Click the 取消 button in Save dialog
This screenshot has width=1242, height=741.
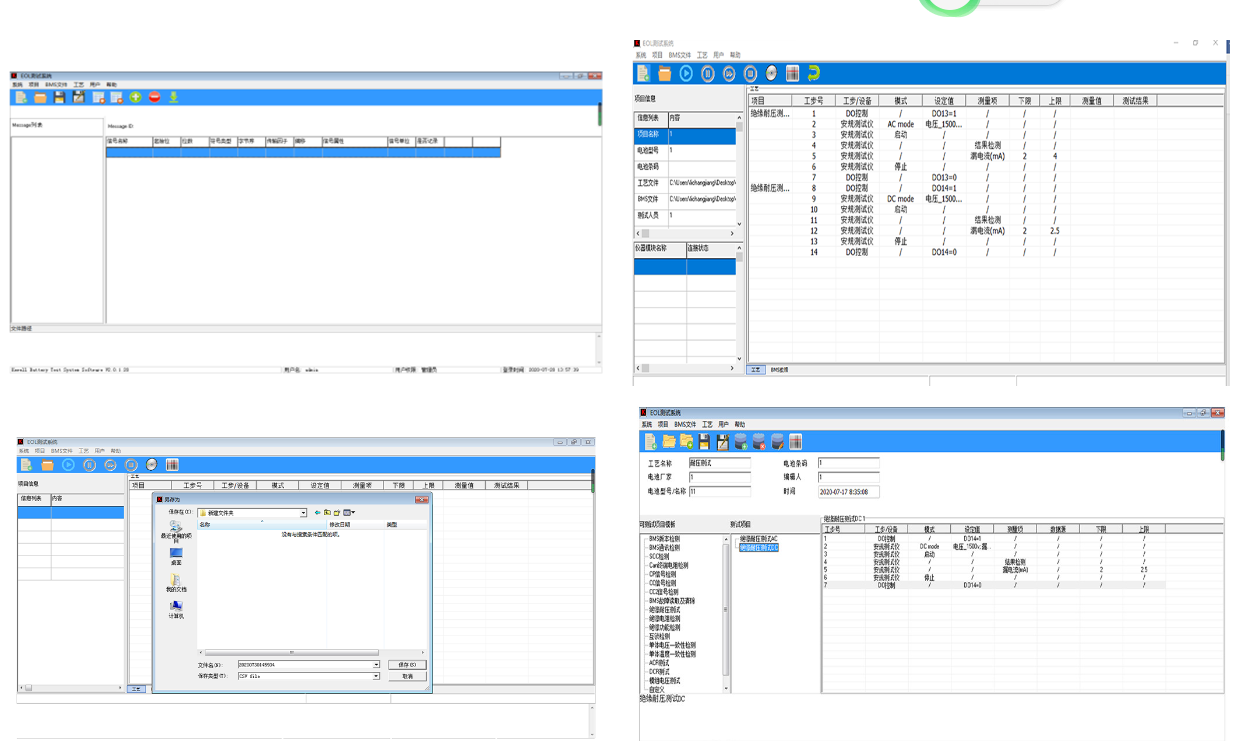pos(407,676)
